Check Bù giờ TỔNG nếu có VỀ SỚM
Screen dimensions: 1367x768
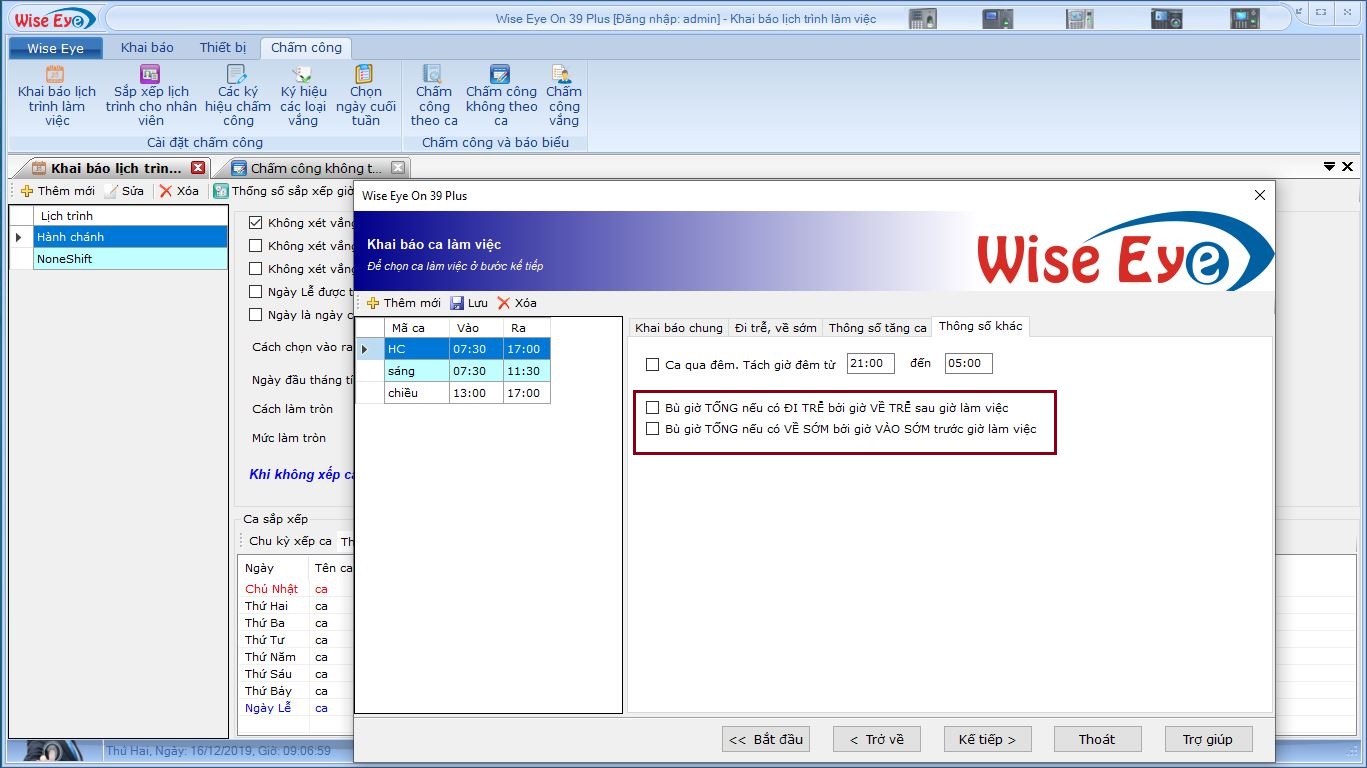coord(653,429)
